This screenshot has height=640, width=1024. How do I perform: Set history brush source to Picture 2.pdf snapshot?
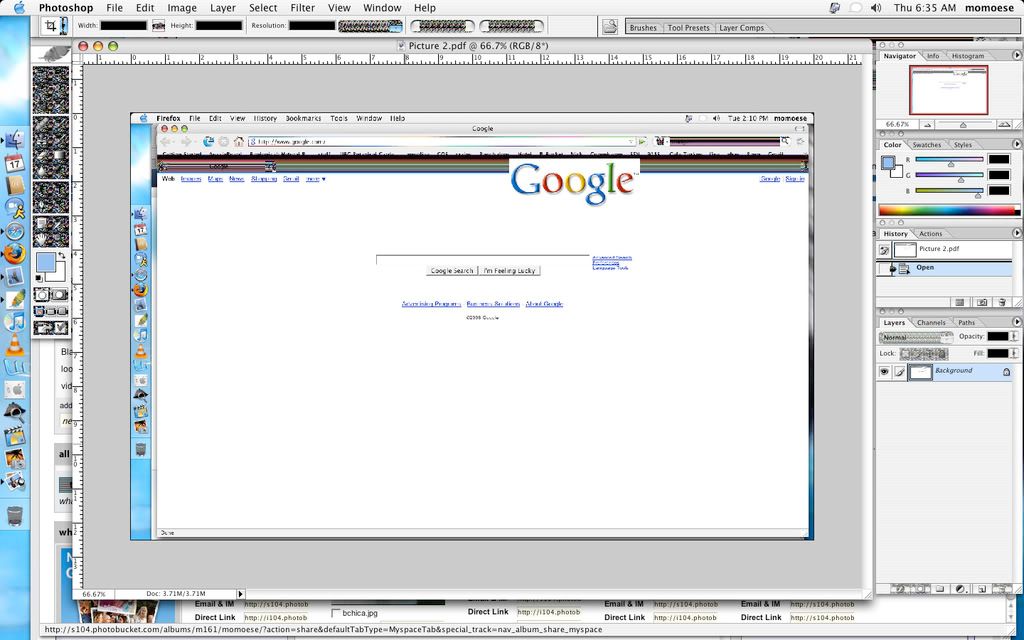click(x=884, y=249)
